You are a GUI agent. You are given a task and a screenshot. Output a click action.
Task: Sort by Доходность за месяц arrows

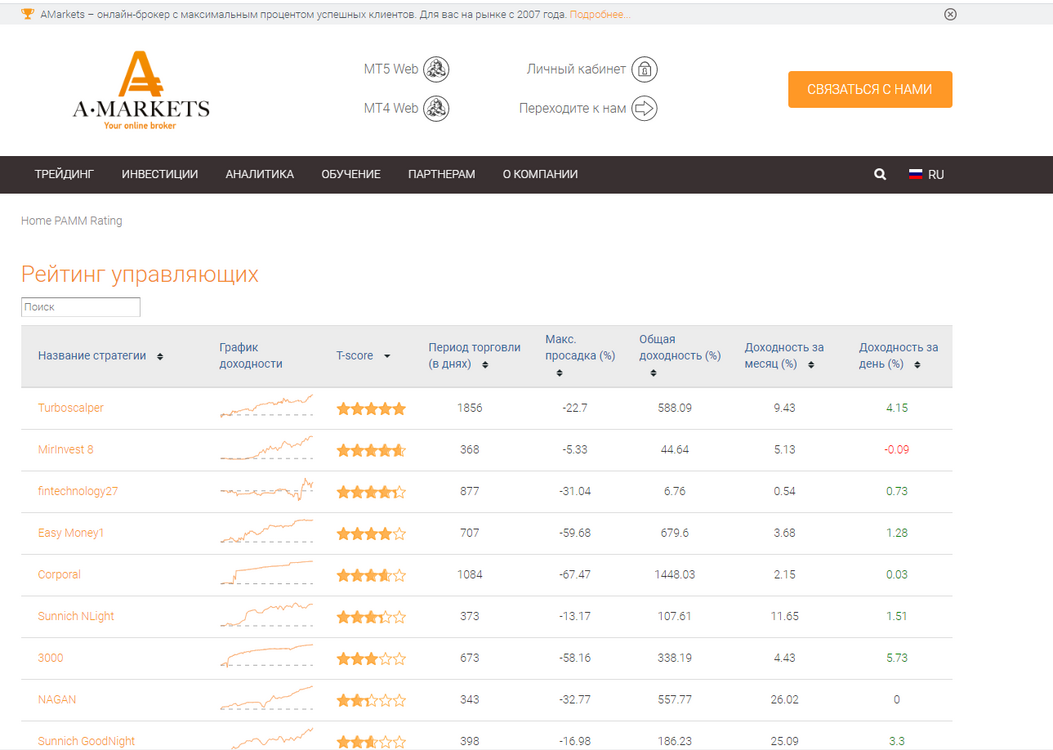click(x=811, y=365)
